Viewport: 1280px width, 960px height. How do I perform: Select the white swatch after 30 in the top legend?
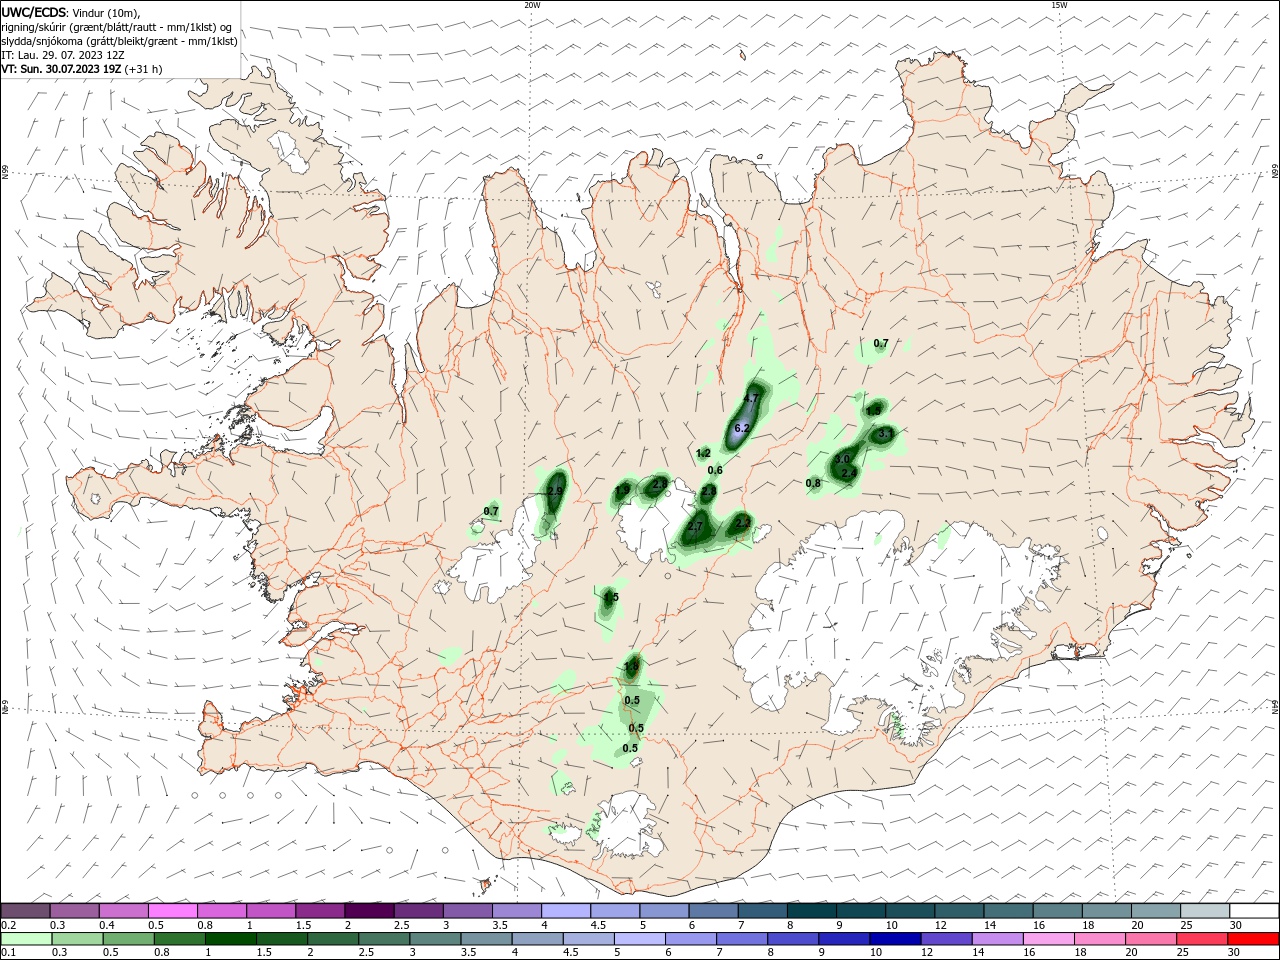coord(1254,911)
